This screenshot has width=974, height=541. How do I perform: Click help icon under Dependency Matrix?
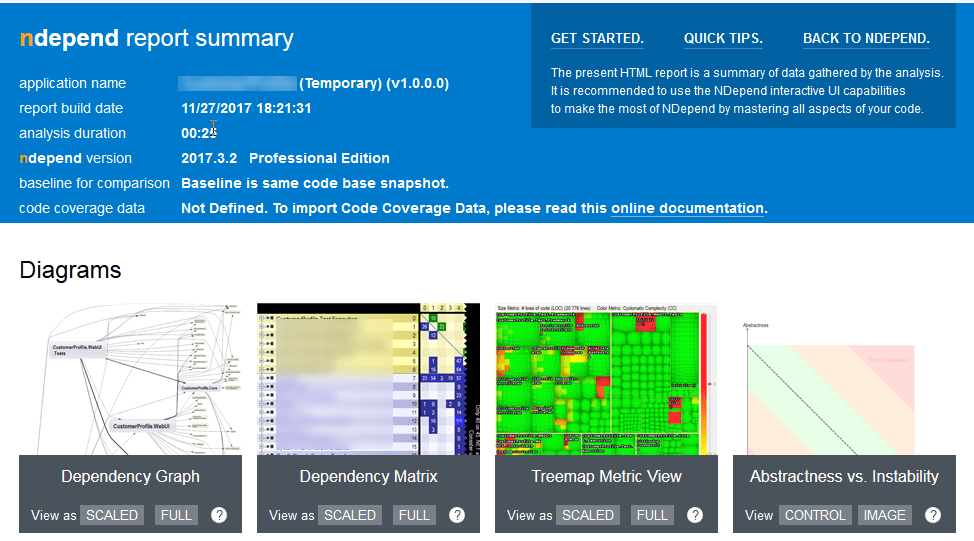pyautogui.click(x=457, y=515)
